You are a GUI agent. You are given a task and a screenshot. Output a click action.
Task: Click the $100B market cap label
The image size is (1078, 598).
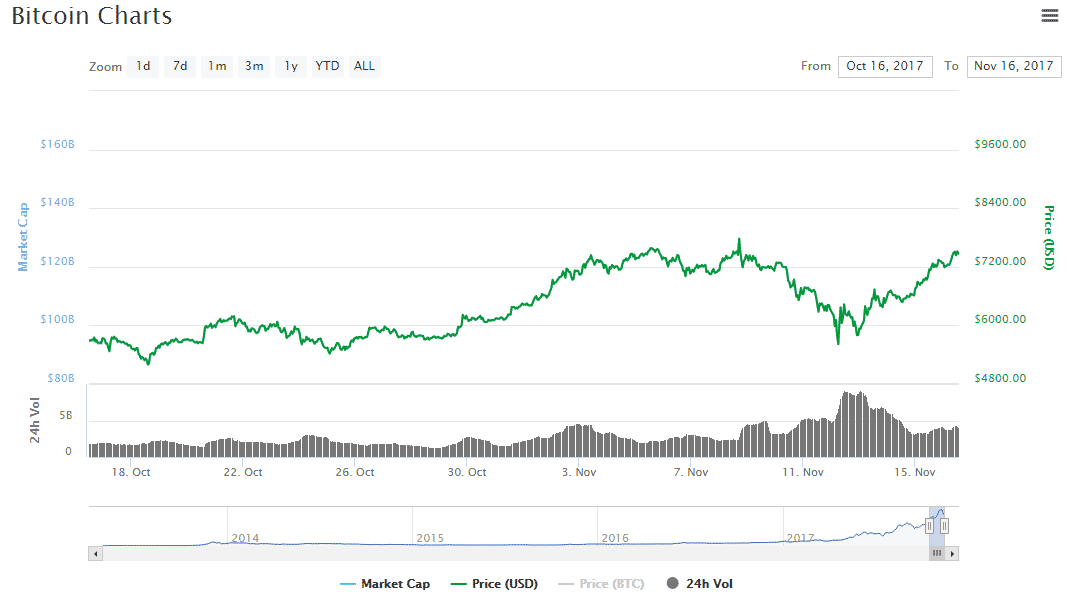tap(57, 319)
